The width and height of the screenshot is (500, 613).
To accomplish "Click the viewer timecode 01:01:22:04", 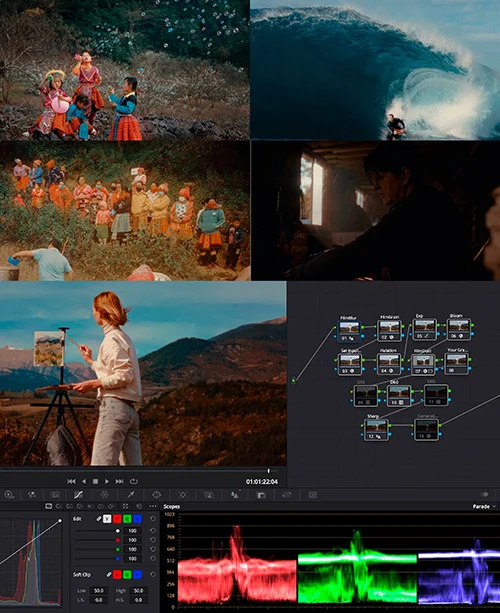I will tap(262, 482).
